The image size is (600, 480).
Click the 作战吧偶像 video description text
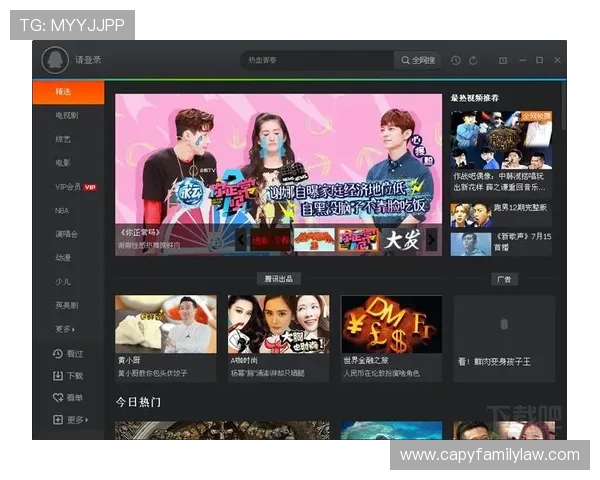pyautogui.click(x=499, y=182)
